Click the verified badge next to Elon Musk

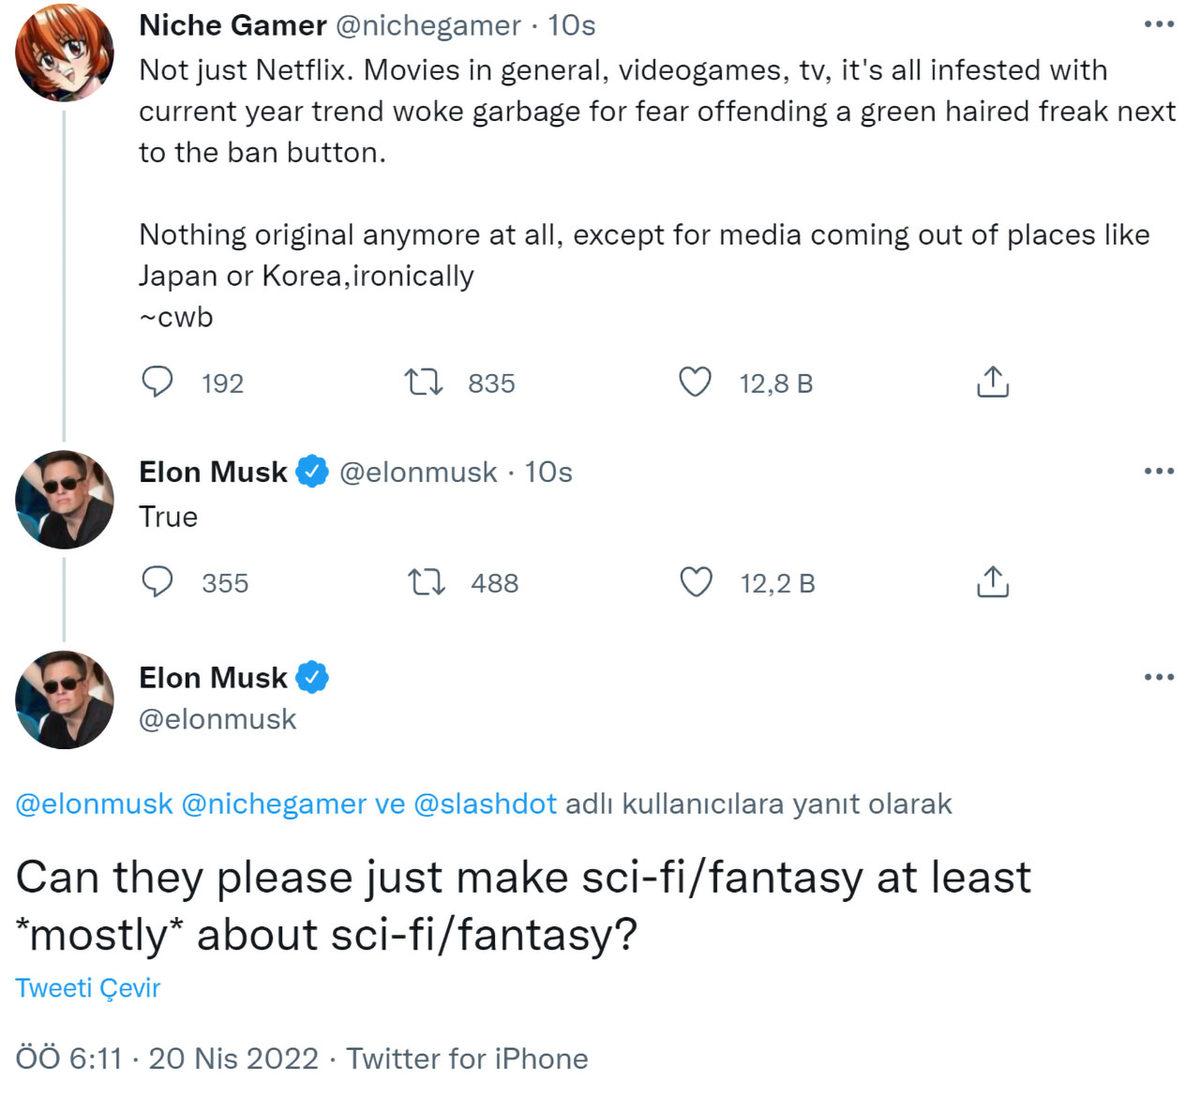click(x=311, y=471)
